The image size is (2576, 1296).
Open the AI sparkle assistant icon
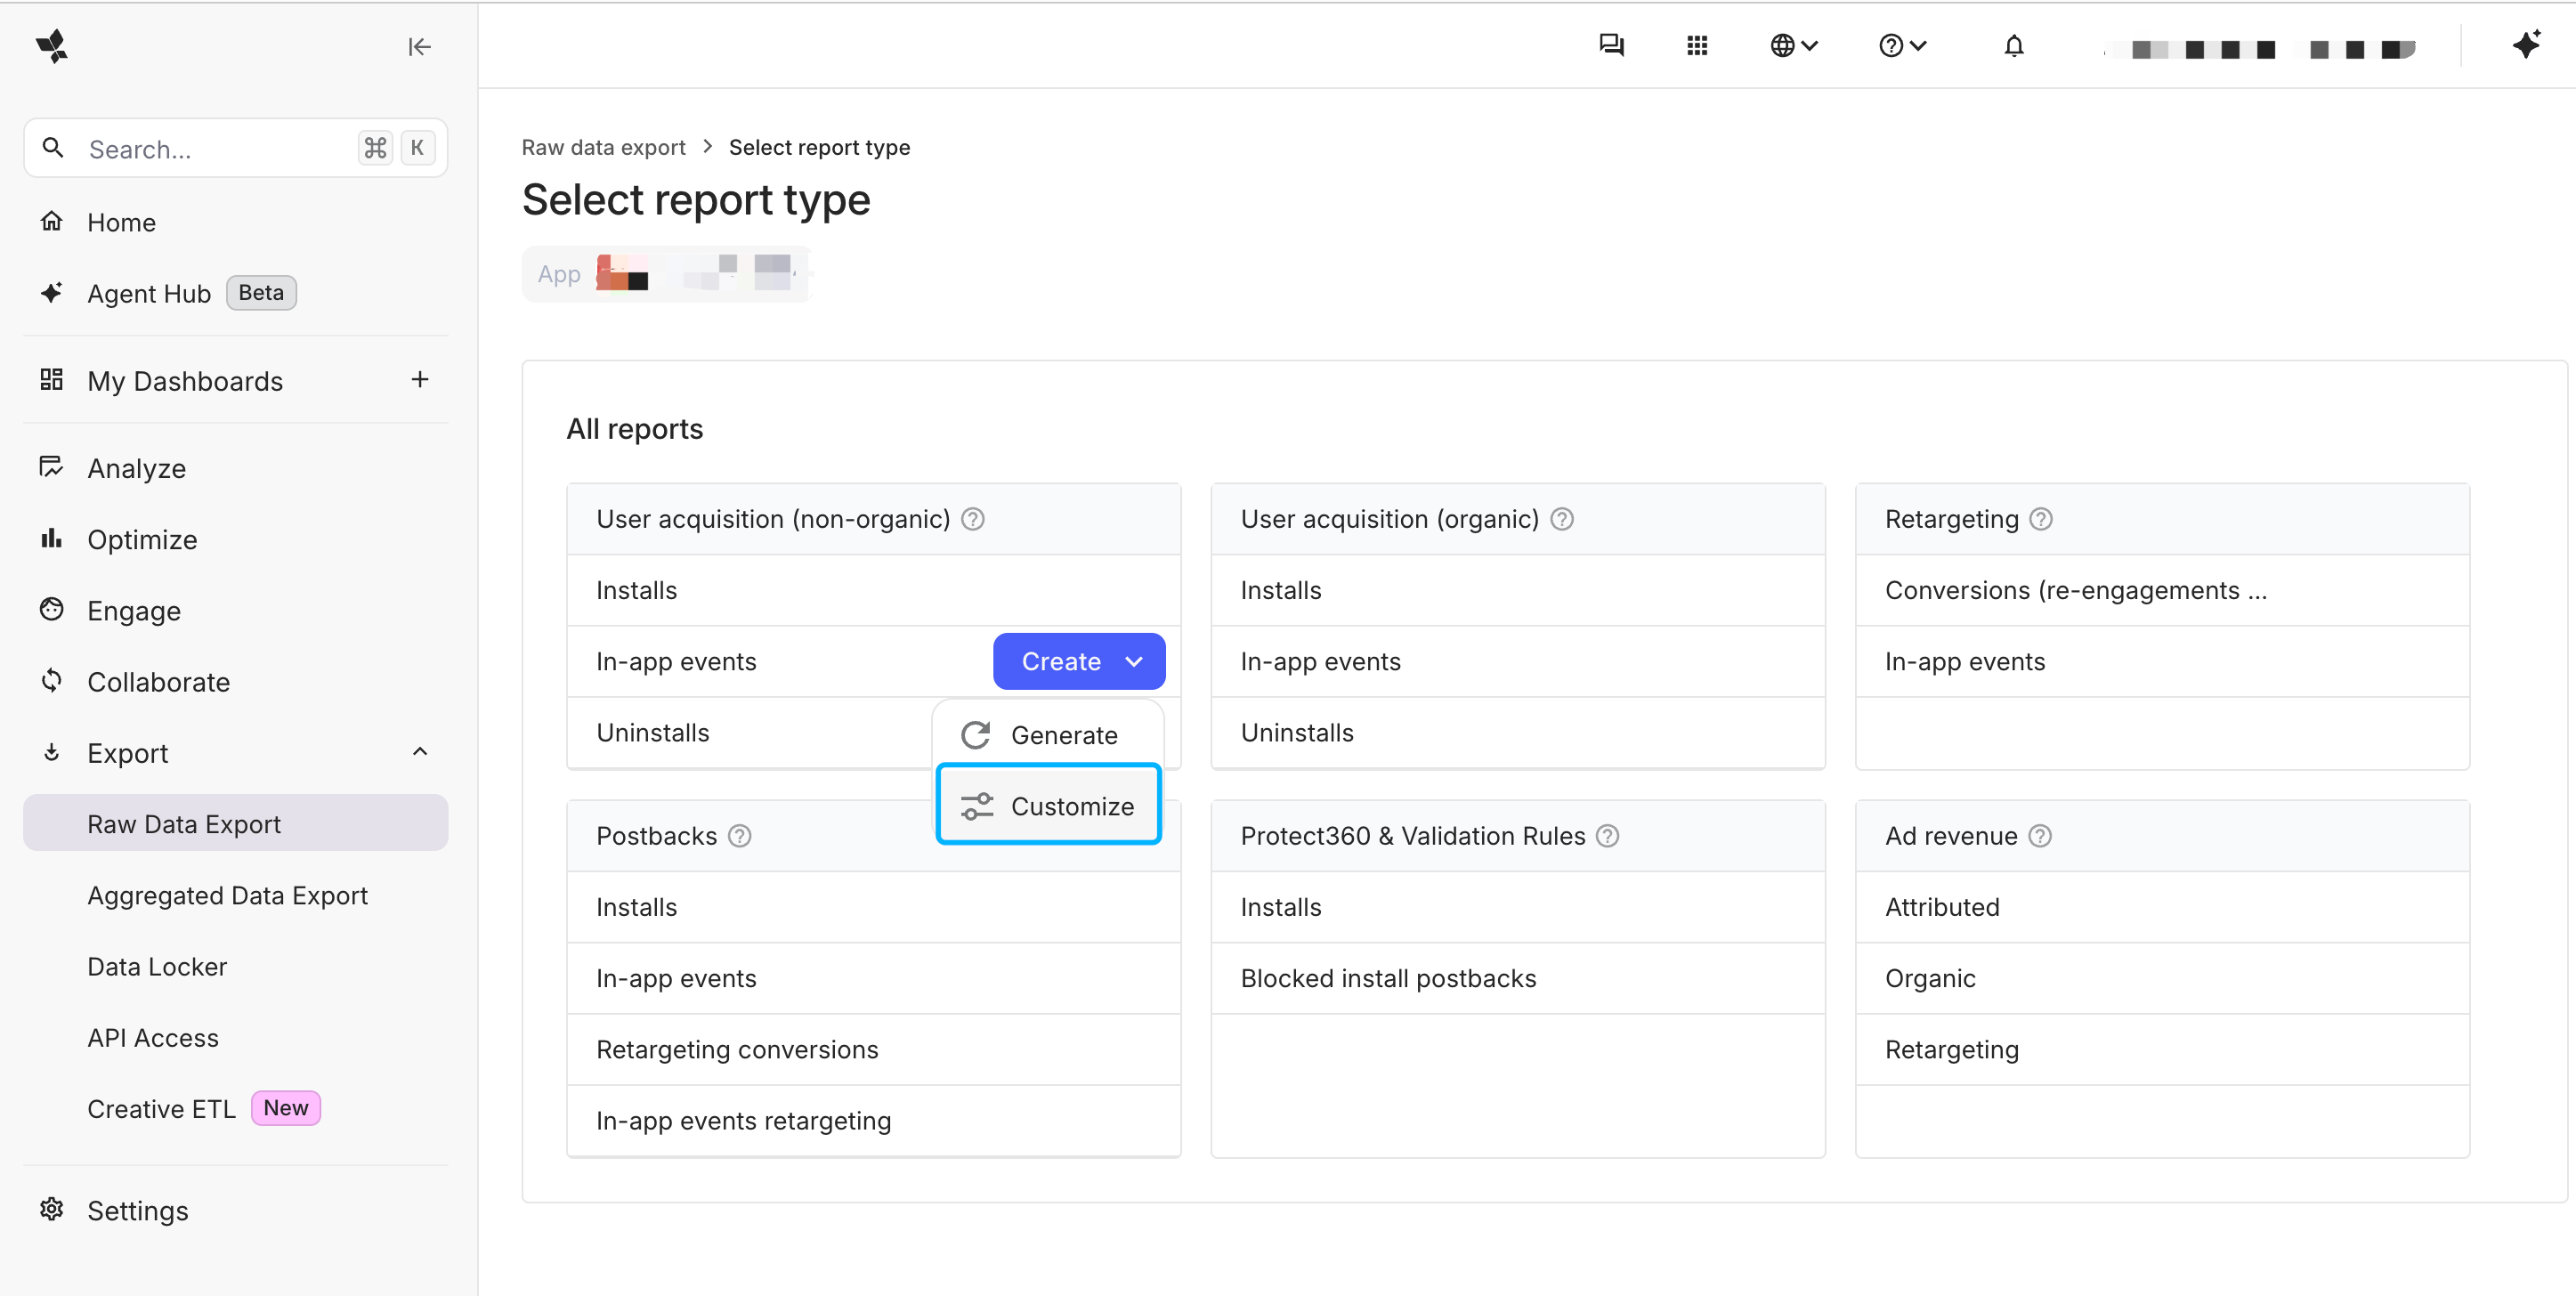tap(2527, 45)
